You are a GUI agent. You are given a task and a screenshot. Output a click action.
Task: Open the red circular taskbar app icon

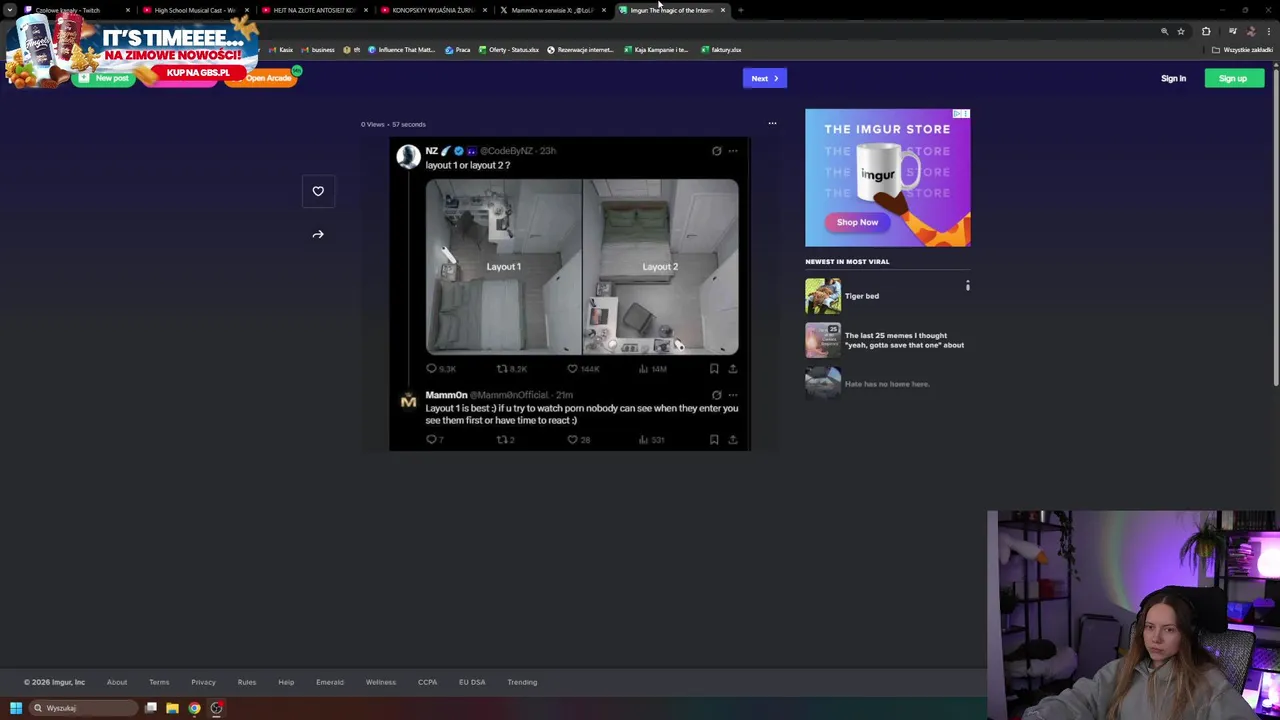coord(216,708)
